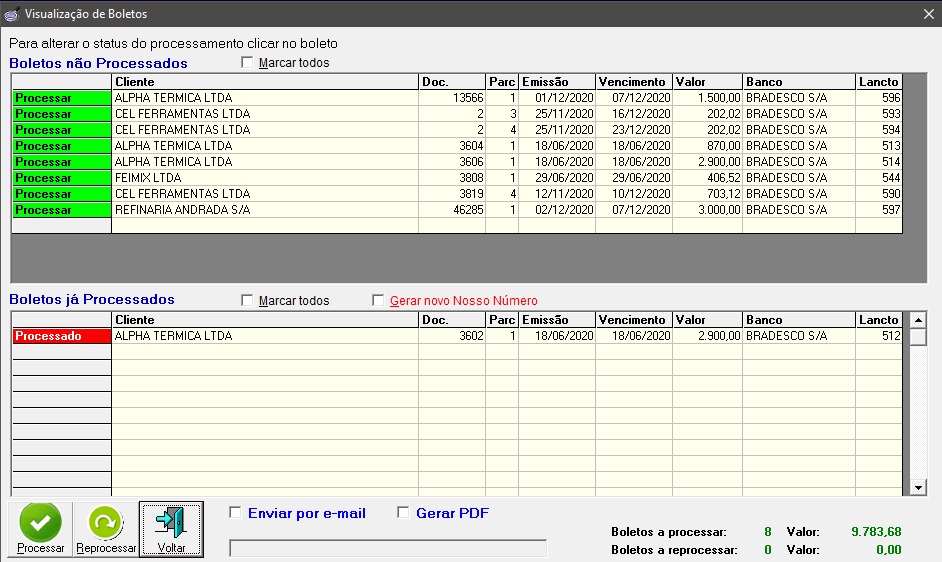Image resolution: width=942 pixels, height=562 pixels.
Task: Check Marcar todos for processed boletos
Action: [247, 300]
